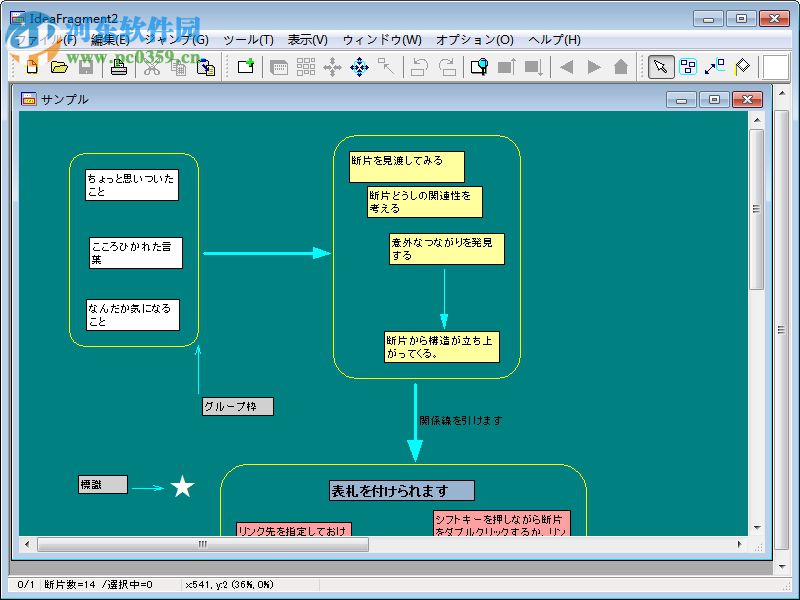Redo the undone action

[448, 67]
